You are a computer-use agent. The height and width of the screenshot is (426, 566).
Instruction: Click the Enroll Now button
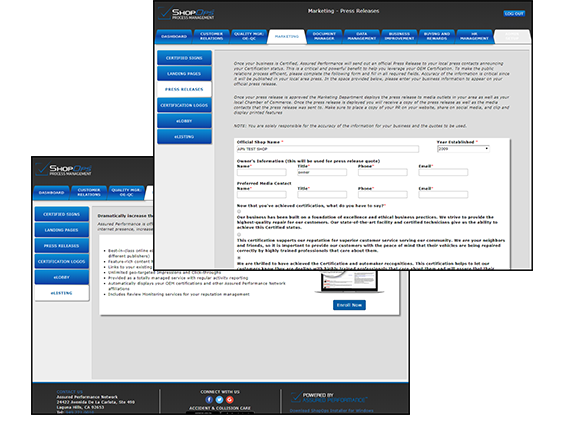(x=349, y=305)
